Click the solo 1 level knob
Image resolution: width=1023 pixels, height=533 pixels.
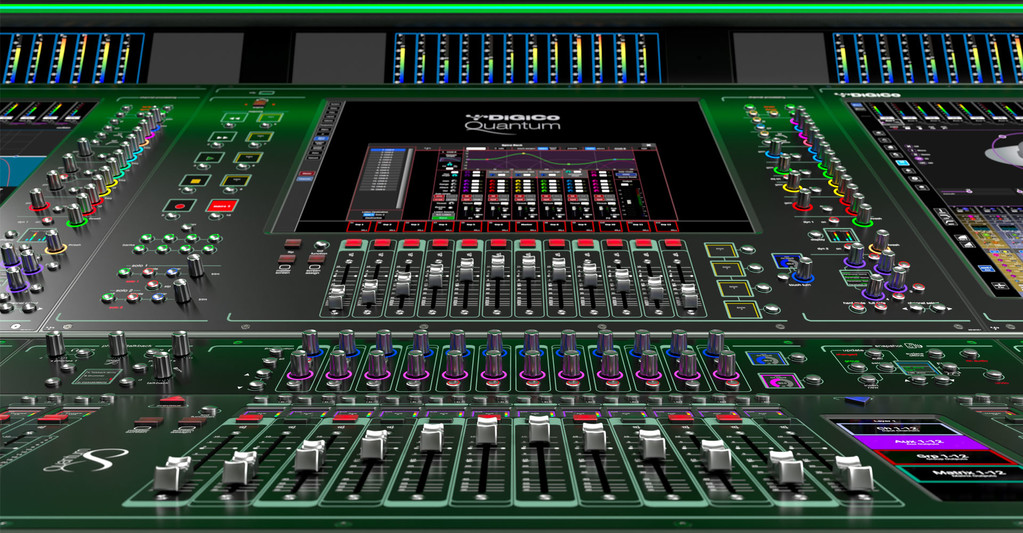coord(195,265)
